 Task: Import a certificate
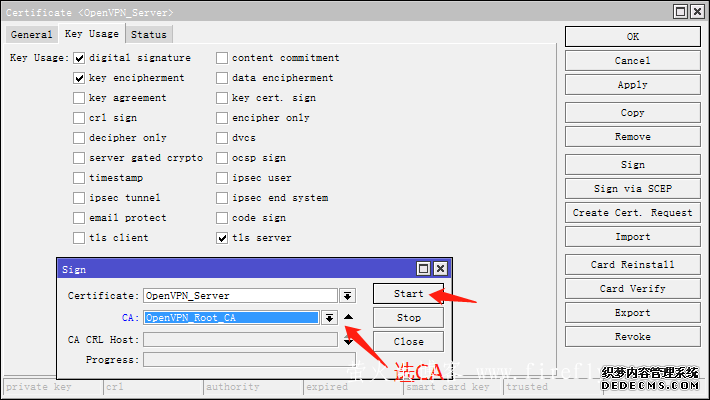point(633,237)
